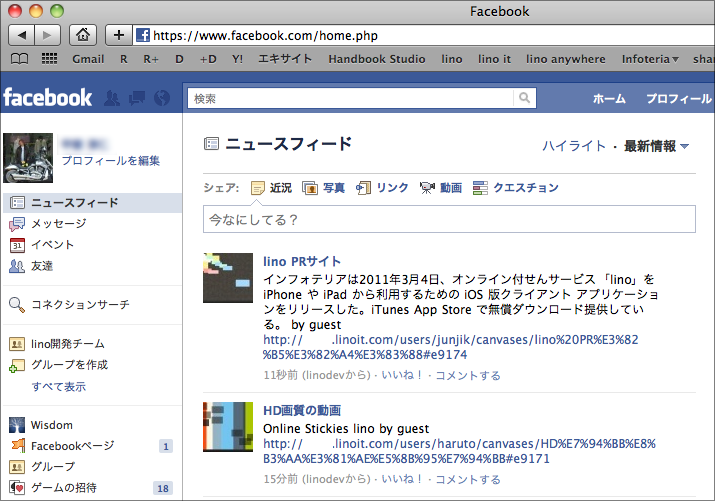Click いいね！ on lino PRサイト post
The width and height of the screenshot is (715, 501).
tap(402, 375)
